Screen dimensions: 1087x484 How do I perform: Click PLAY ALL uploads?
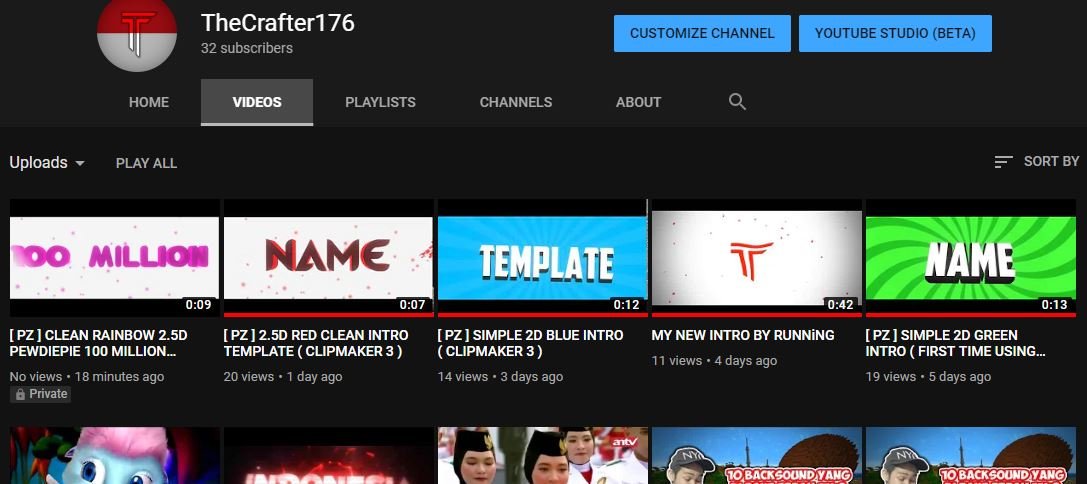pyautogui.click(x=146, y=163)
